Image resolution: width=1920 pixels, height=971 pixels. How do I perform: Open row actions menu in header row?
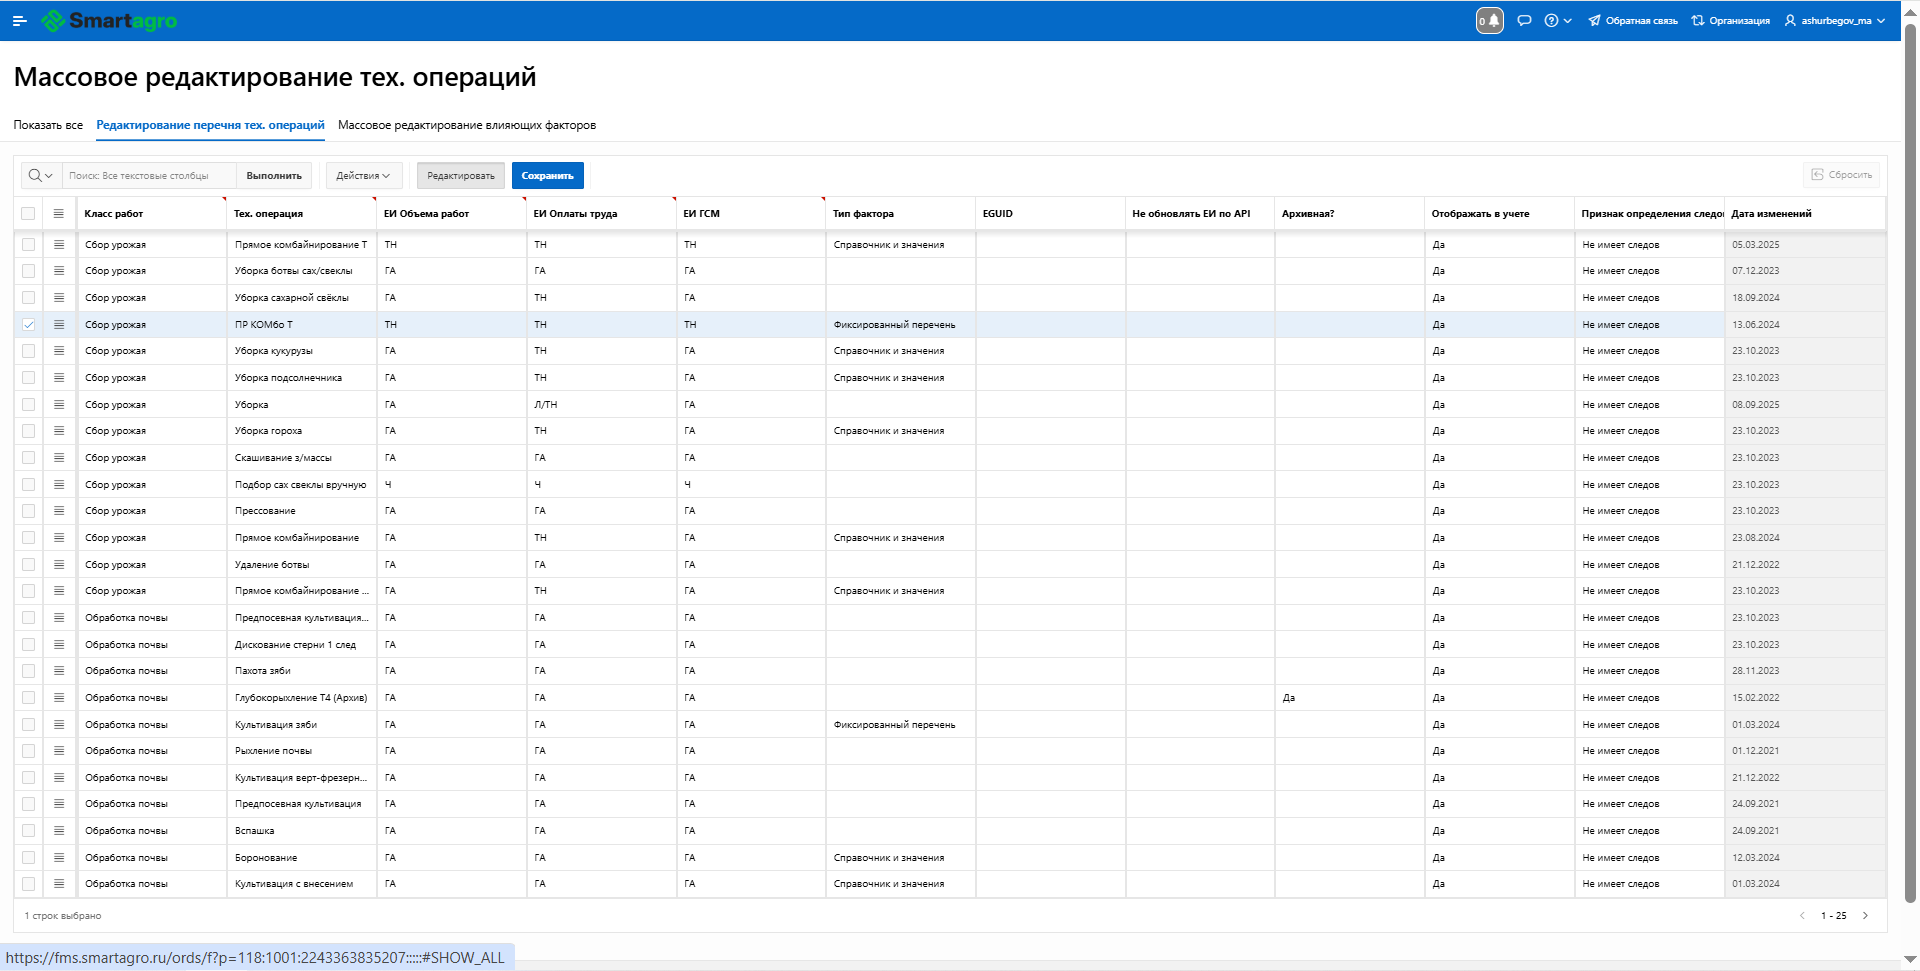59,214
